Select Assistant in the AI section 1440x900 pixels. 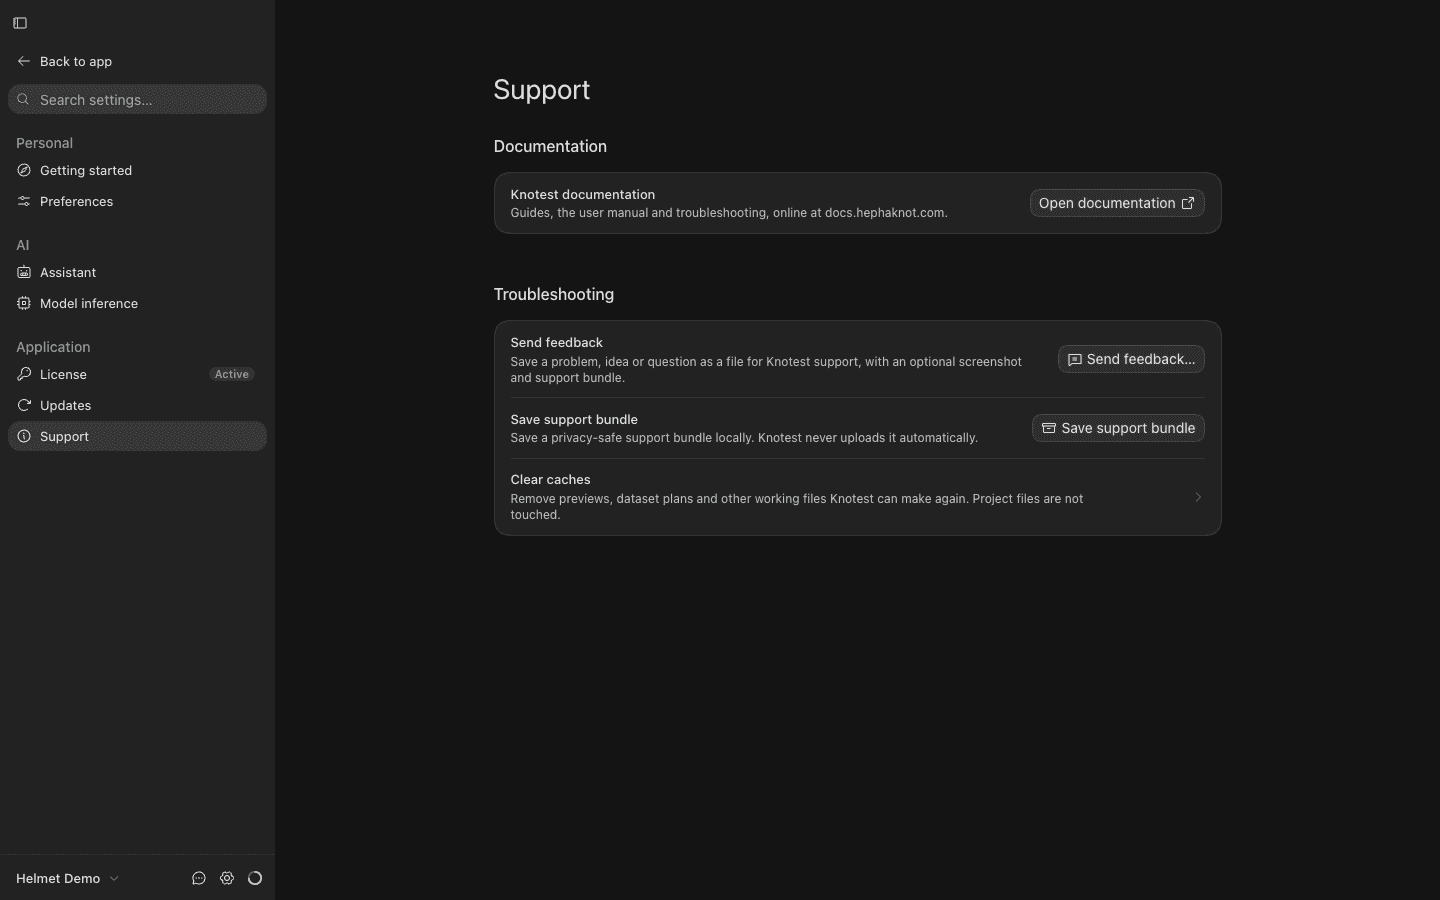[x=137, y=272]
